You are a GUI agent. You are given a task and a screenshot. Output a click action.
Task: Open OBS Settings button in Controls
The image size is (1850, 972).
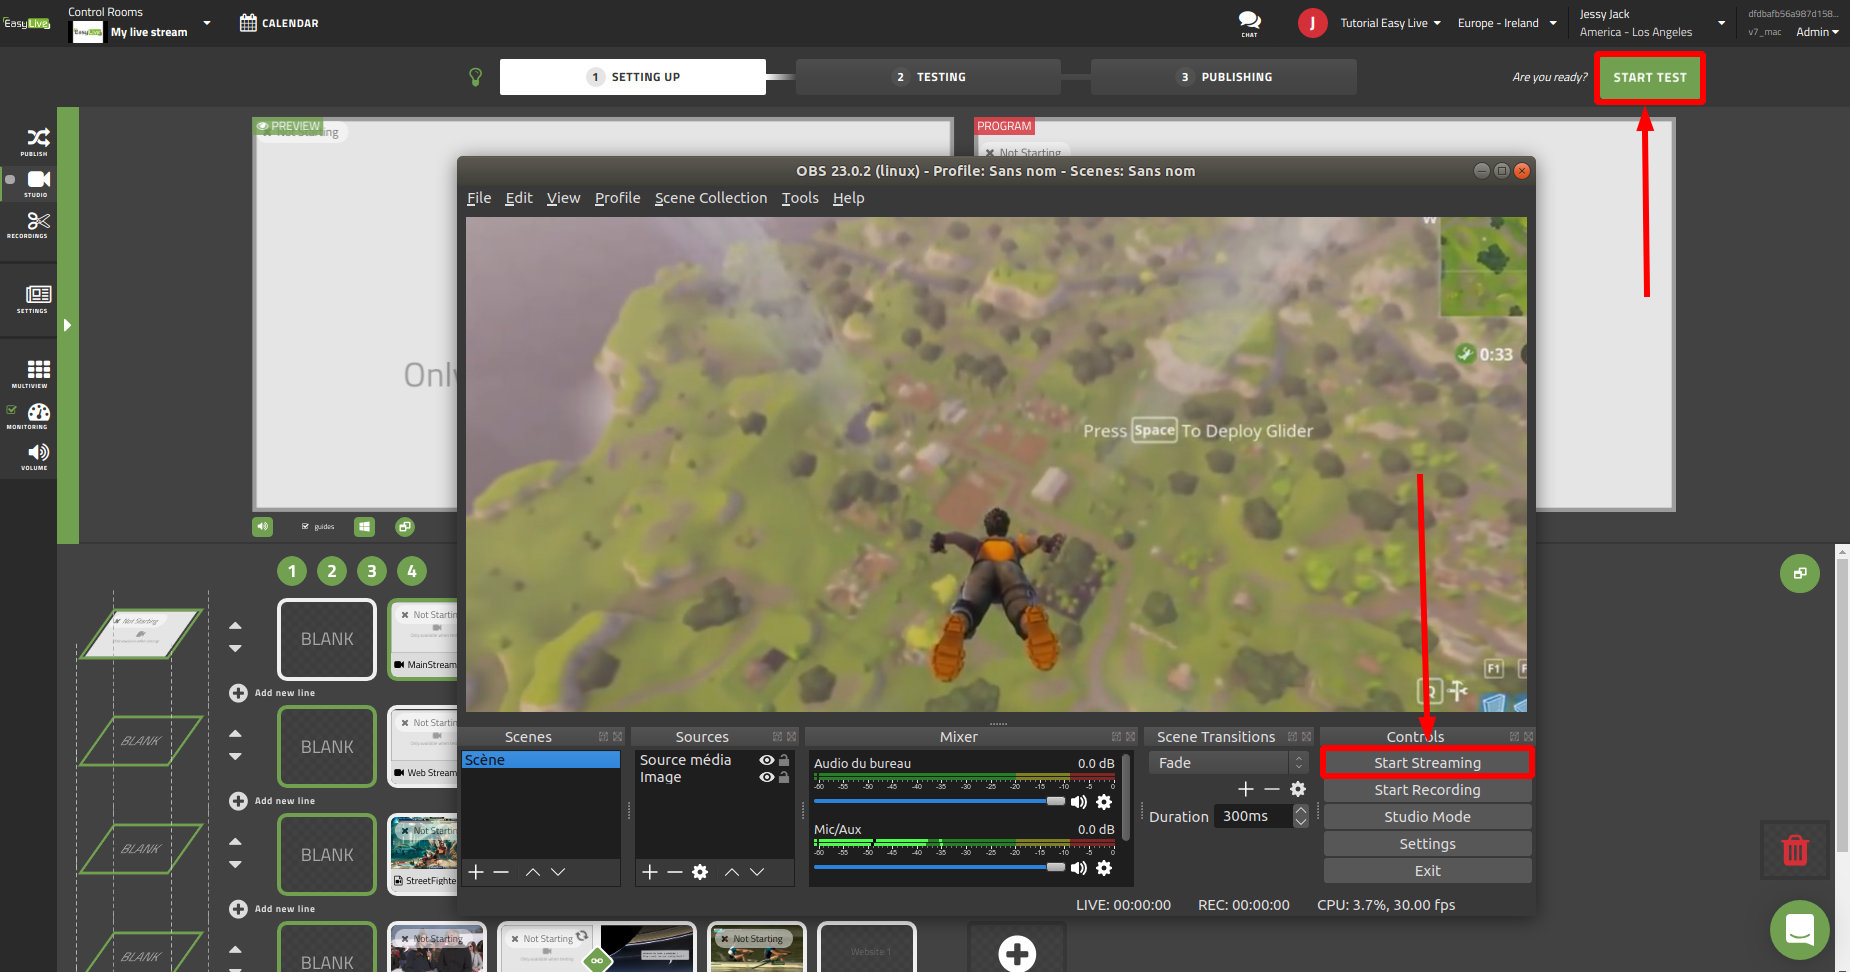pos(1427,844)
